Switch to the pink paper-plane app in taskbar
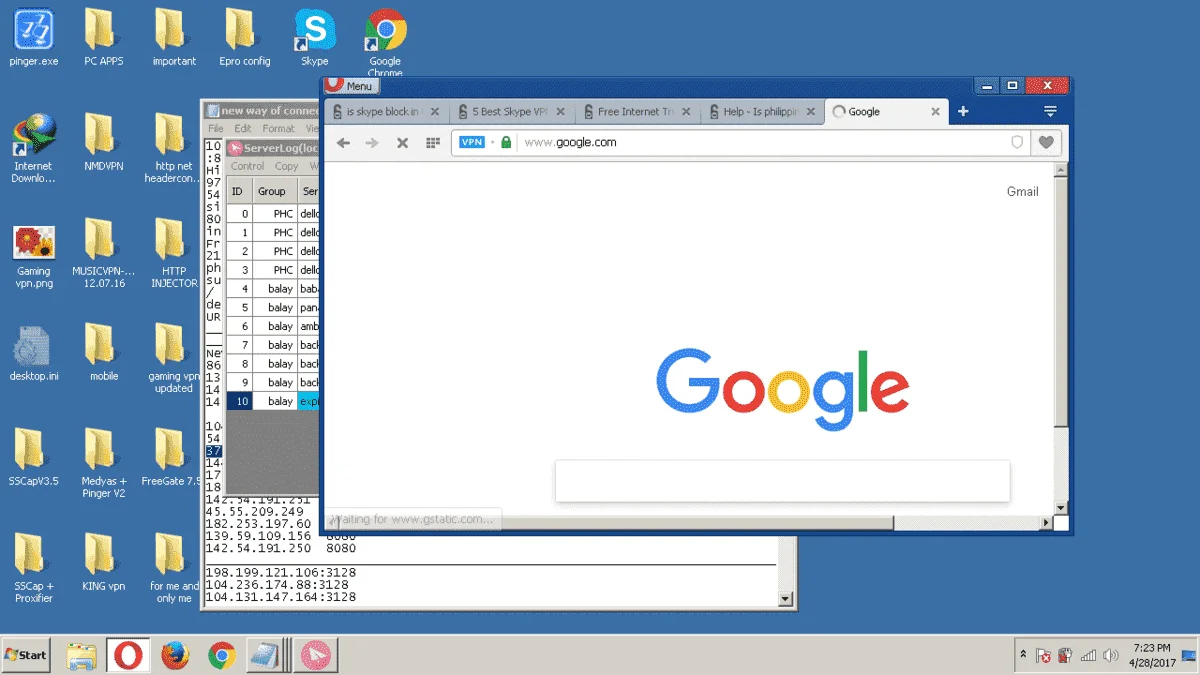The width and height of the screenshot is (1200, 675). pyautogui.click(x=315, y=656)
